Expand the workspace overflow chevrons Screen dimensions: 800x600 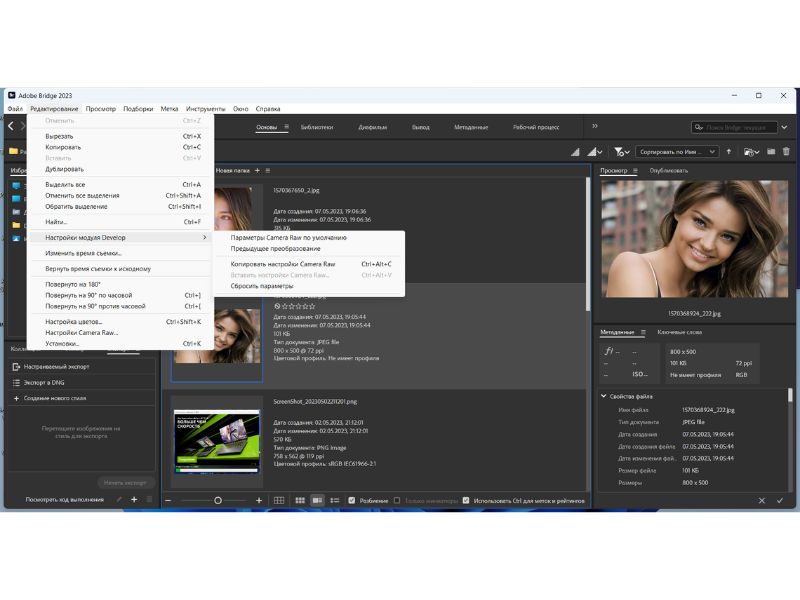[x=594, y=127]
